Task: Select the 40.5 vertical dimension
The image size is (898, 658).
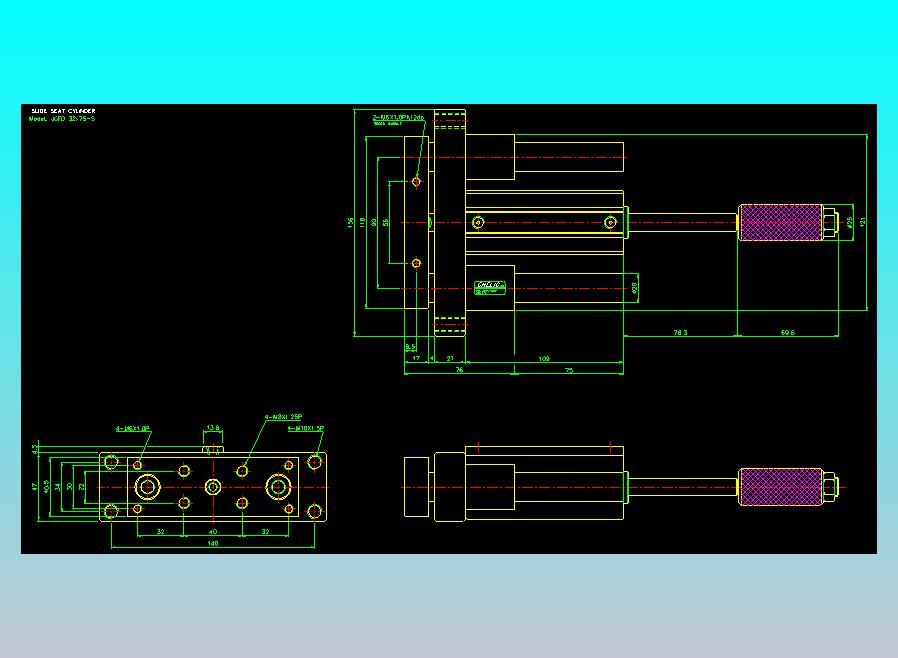Action: (47, 486)
